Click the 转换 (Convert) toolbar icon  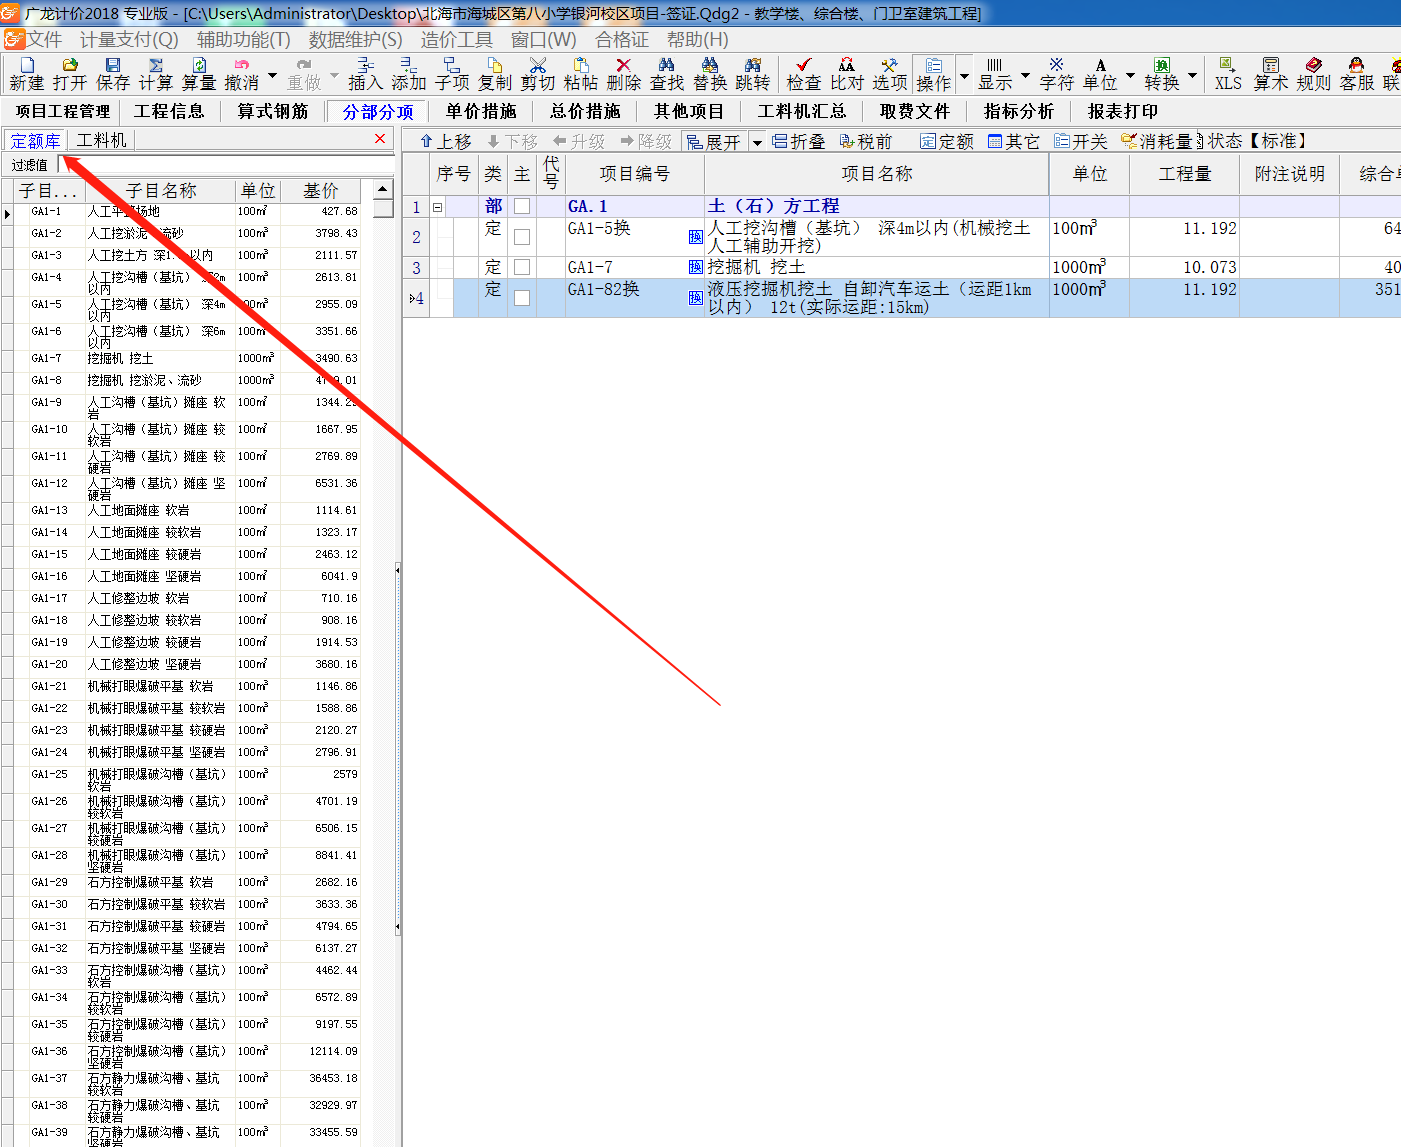click(x=1162, y=74)
